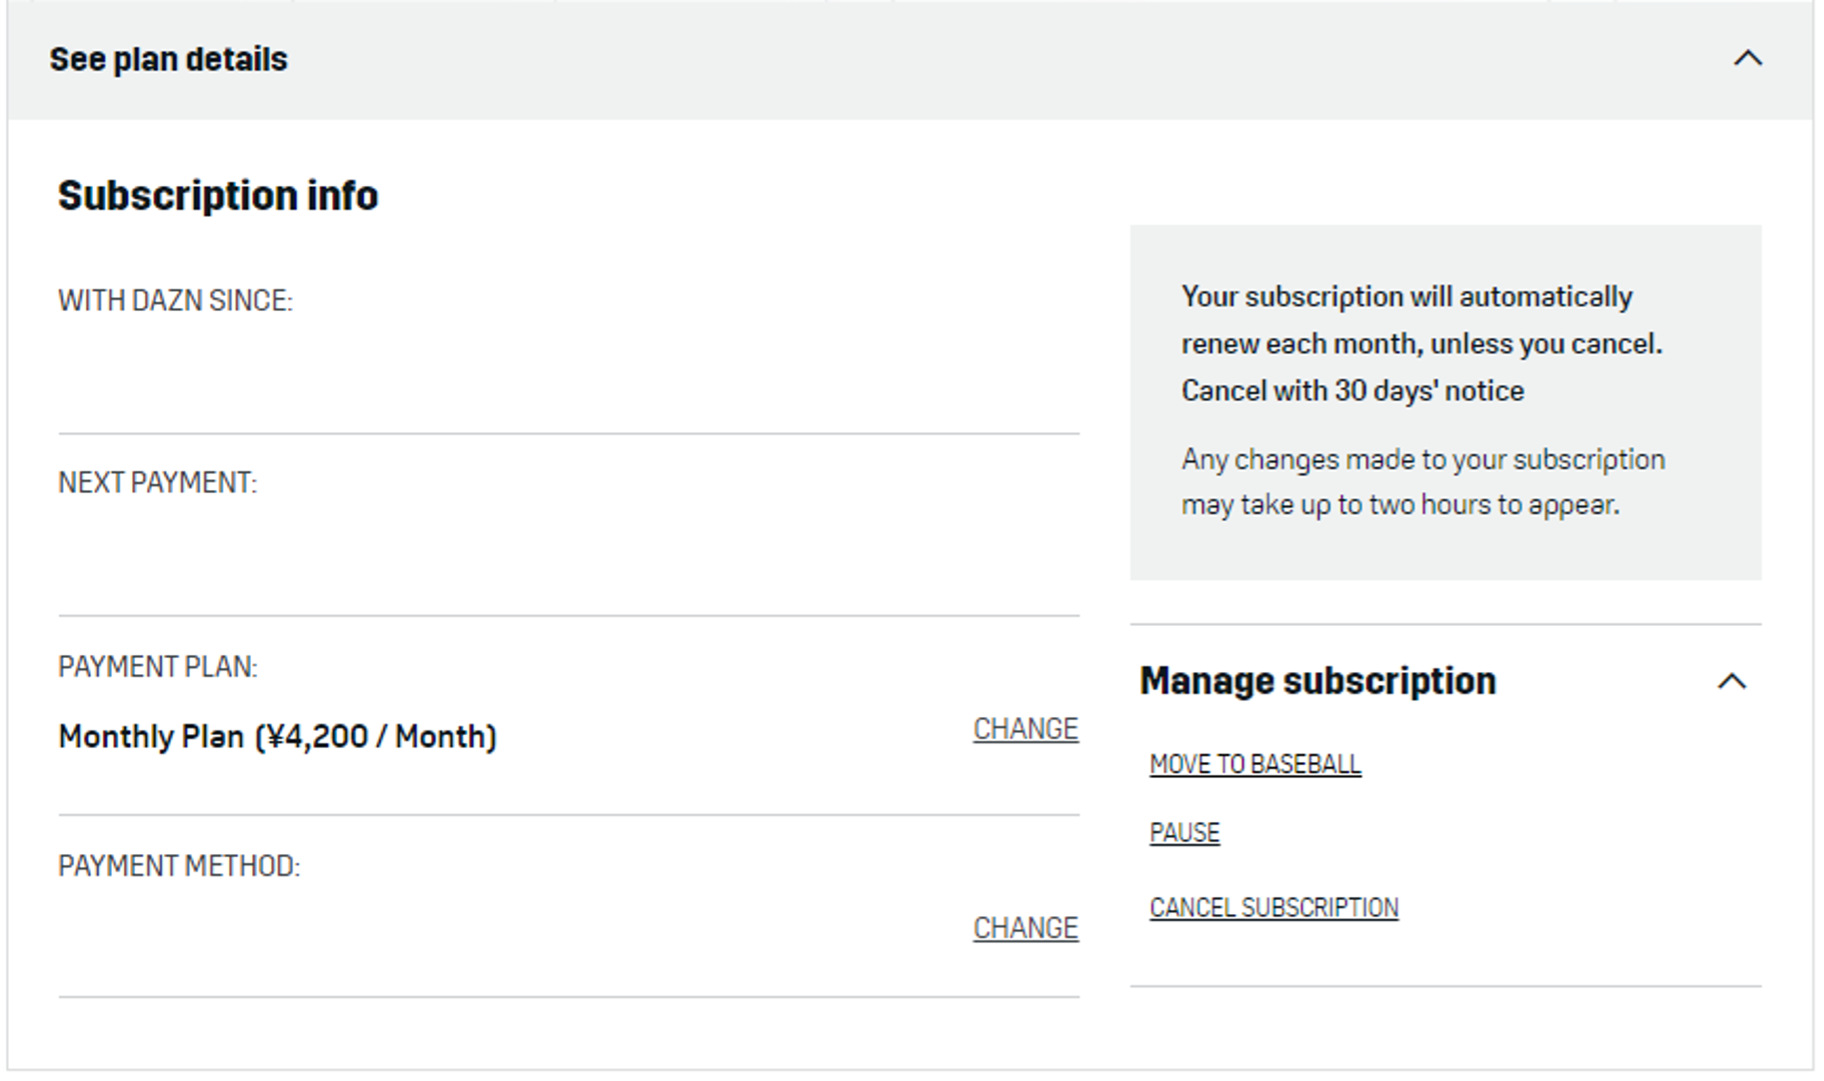The width and height of the screenshot is (1824, 1081).
Task: Click the two hours changes notice text
Action: click(x=1422, y=482)
